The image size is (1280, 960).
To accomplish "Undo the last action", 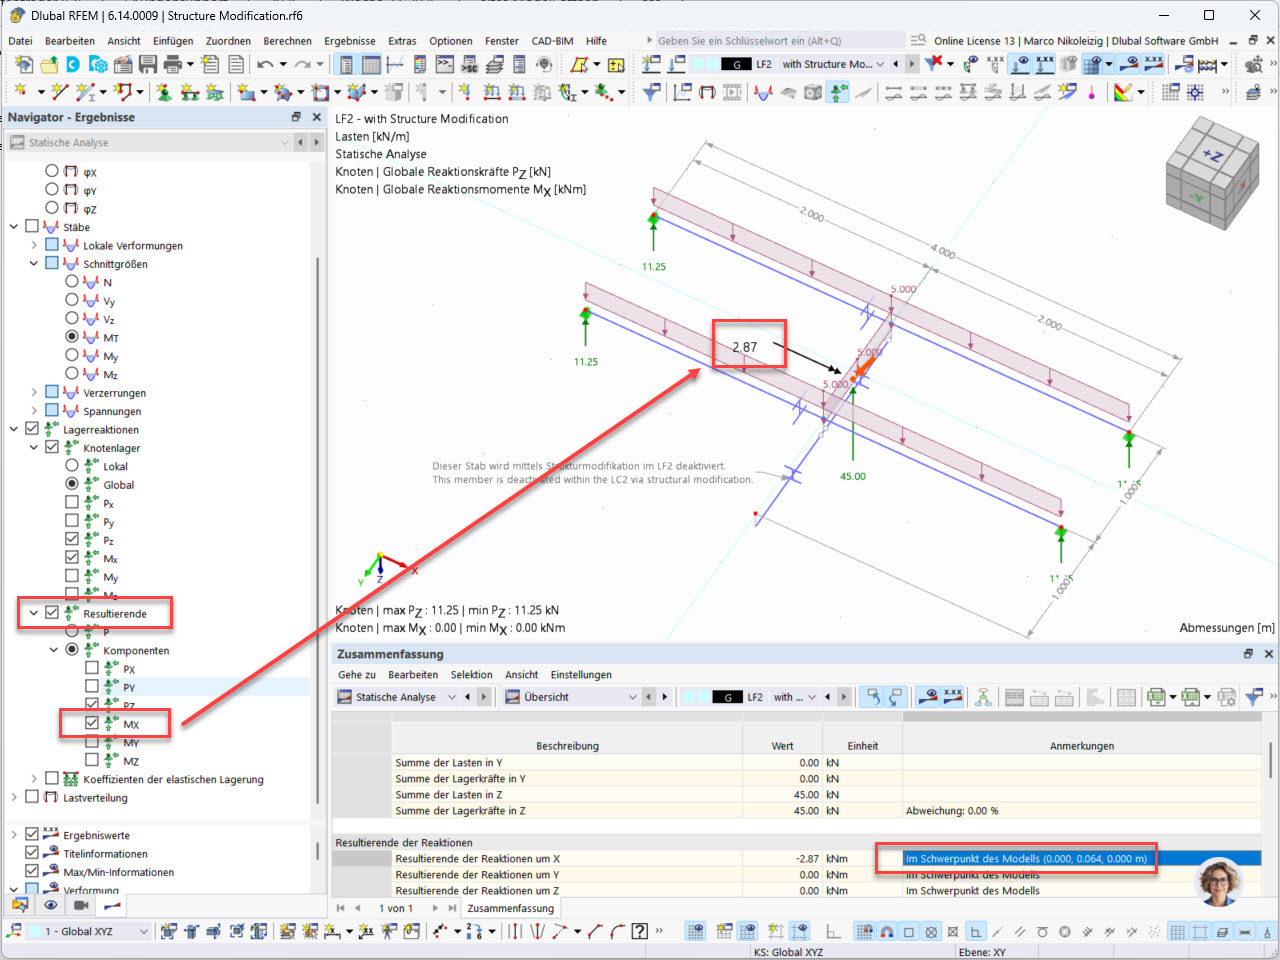I will (264, 64).
